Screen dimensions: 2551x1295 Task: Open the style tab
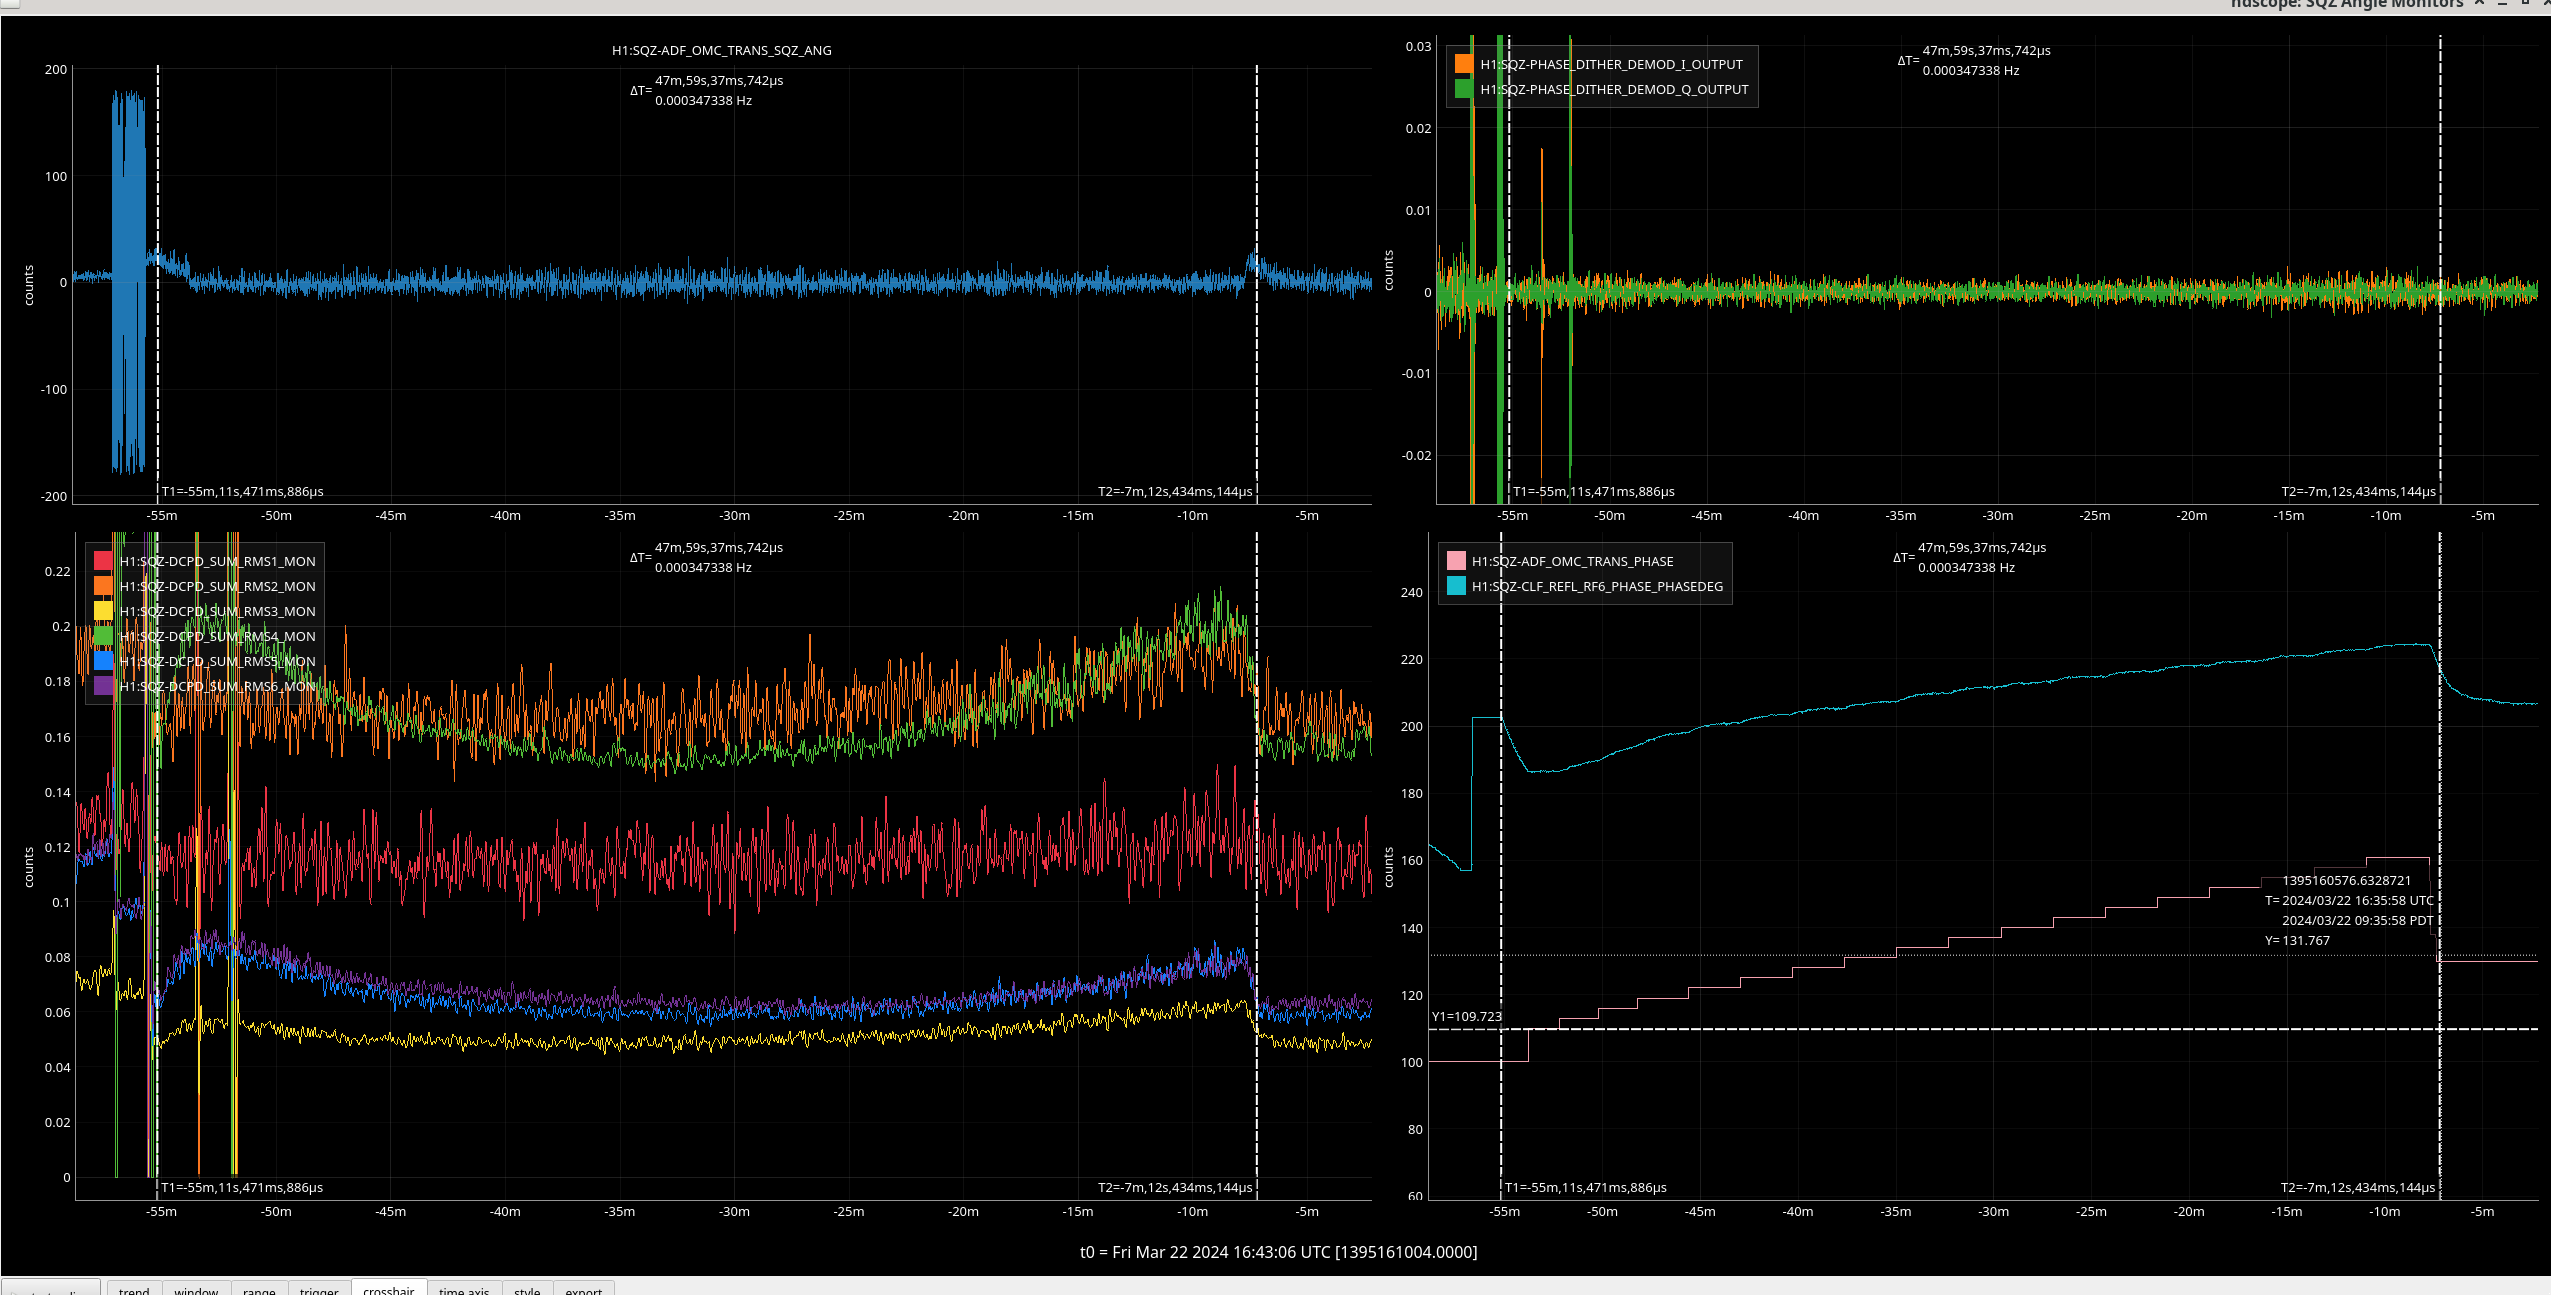click(x=527, y=1289)
